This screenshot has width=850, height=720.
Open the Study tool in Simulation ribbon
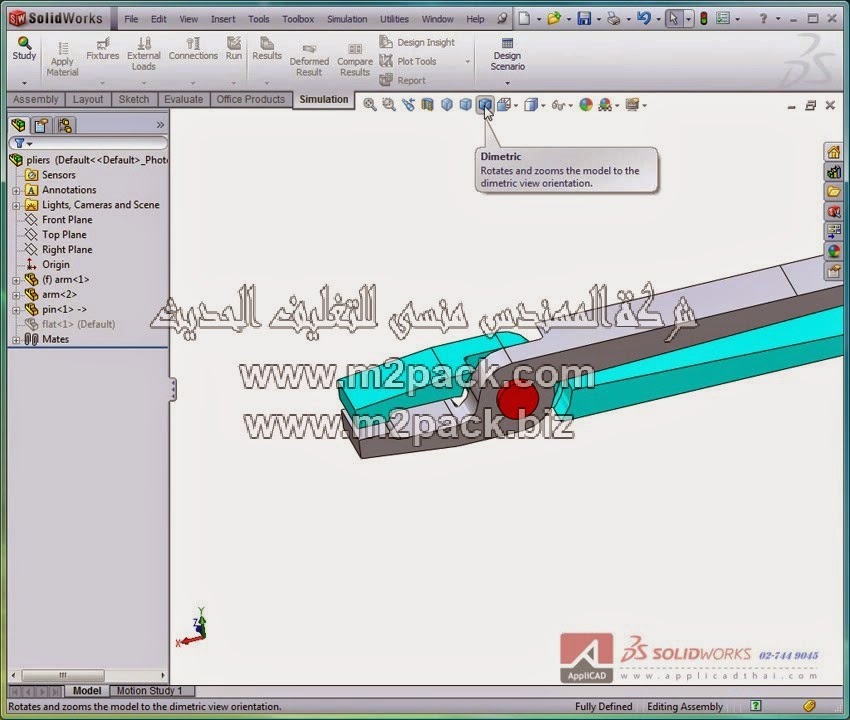(24, 49)
